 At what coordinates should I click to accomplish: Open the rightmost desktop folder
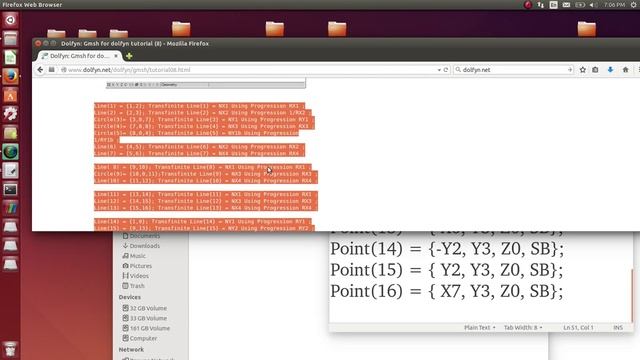coord(587,29)
